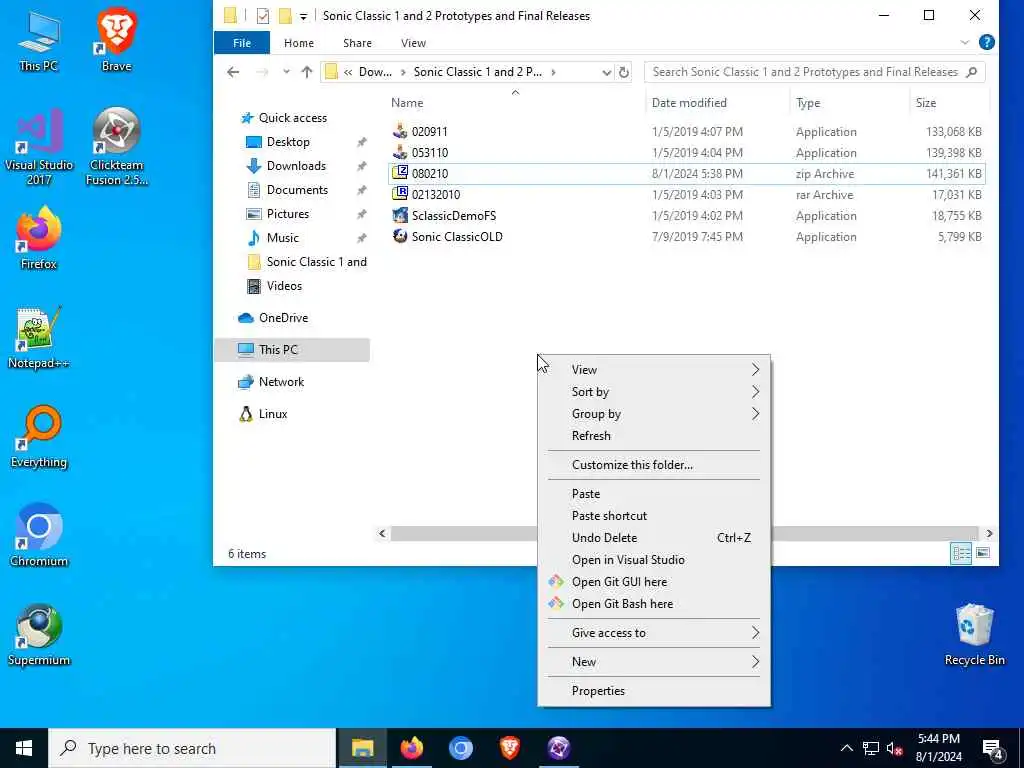Launch Firefox from the desktop icon
The height and width of the screenshot is (768, 1024).
[39, 238]
